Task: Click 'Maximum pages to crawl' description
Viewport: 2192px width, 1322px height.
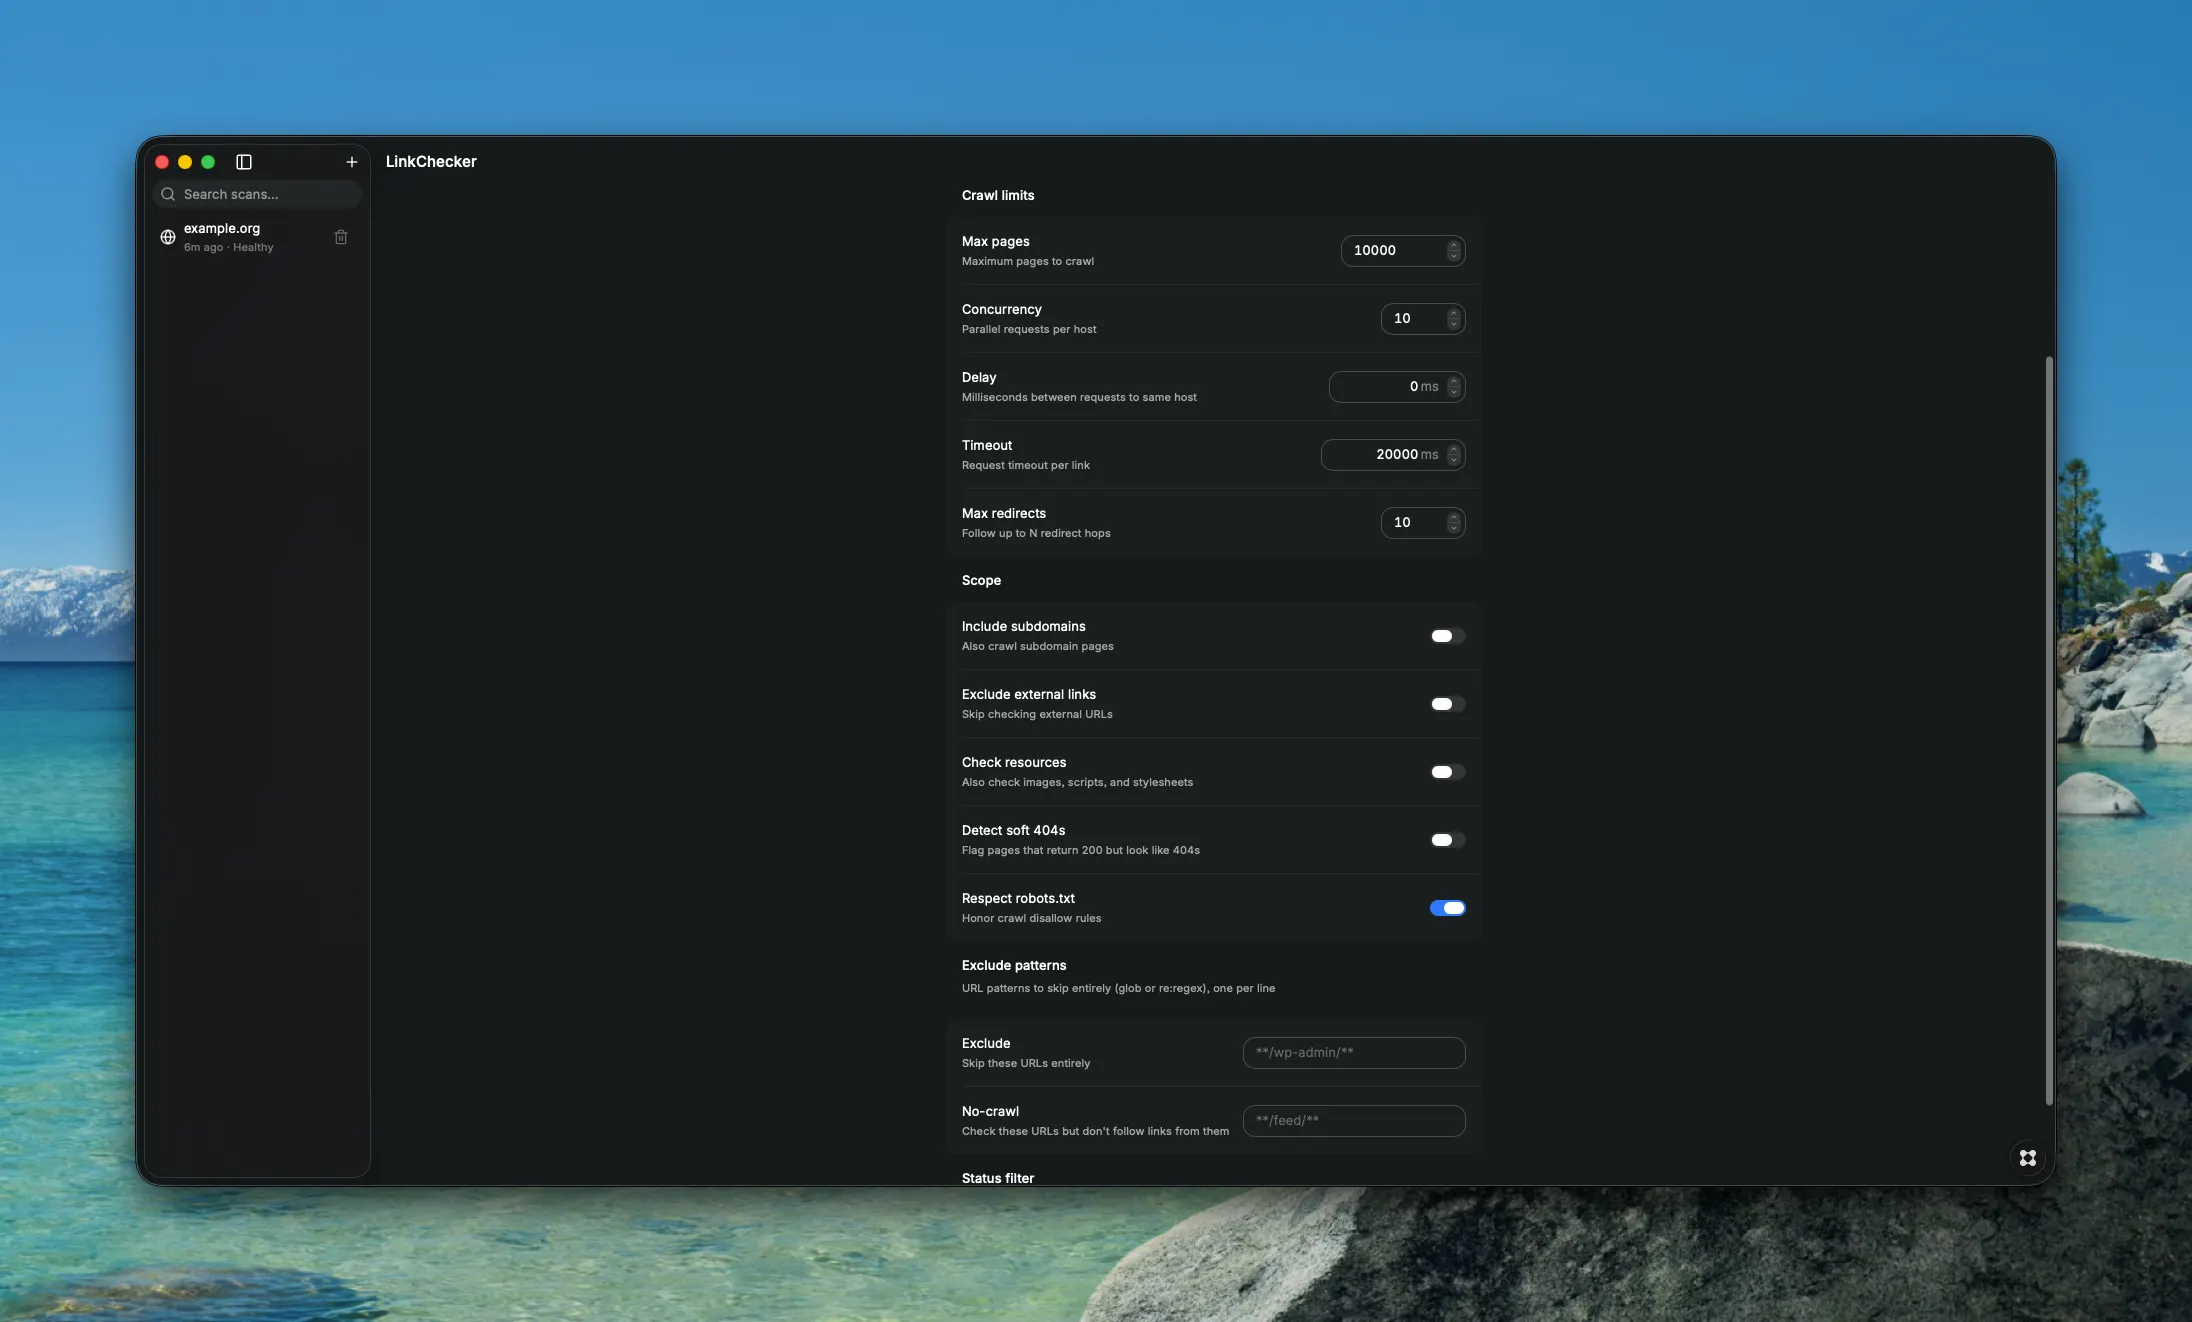Action: pyautogui.click(x=1028, y=261)
